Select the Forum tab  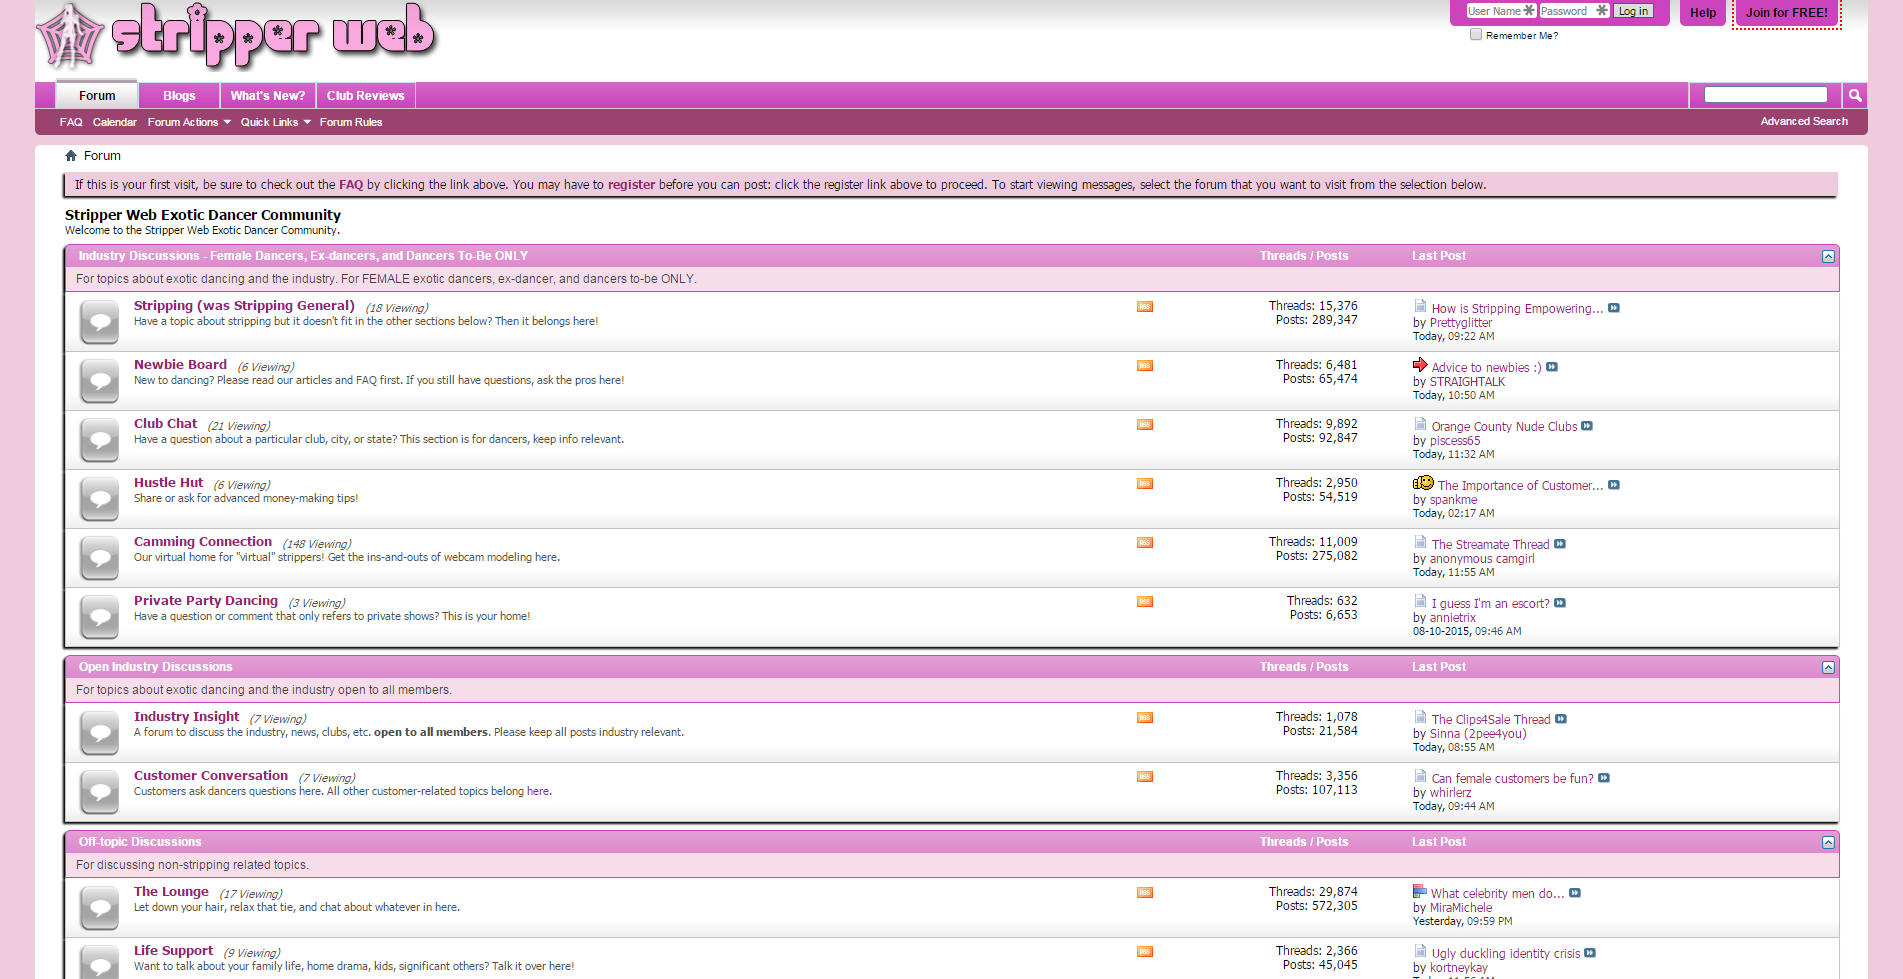pyautogui.click(x=97, y=95)
